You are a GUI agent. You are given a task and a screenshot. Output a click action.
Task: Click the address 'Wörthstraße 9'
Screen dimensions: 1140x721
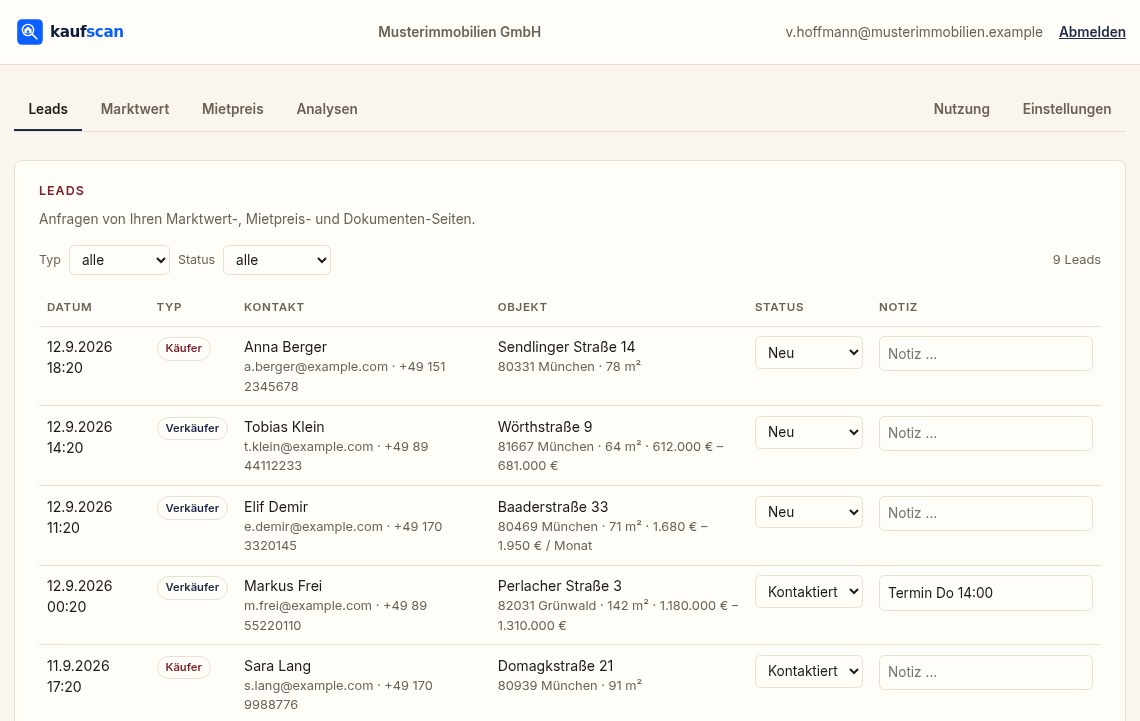(545, 427)
